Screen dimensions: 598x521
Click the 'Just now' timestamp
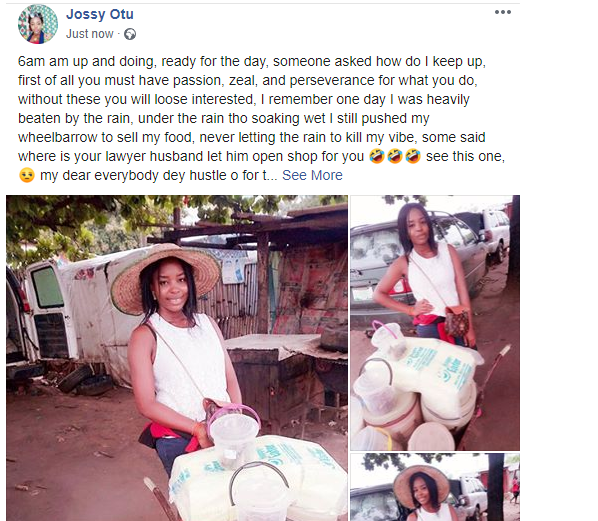[x=90, y=34]
